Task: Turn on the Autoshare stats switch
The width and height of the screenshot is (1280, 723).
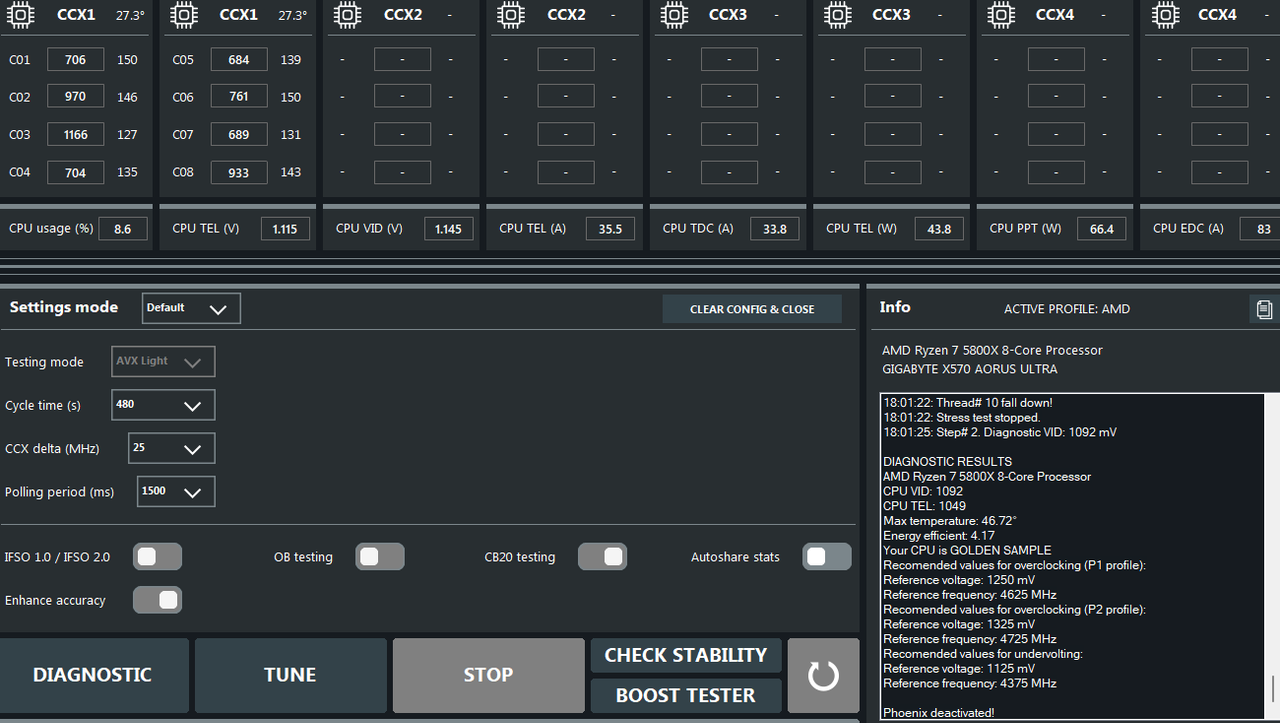Action: pyautogui.click(x=827, y=556)
